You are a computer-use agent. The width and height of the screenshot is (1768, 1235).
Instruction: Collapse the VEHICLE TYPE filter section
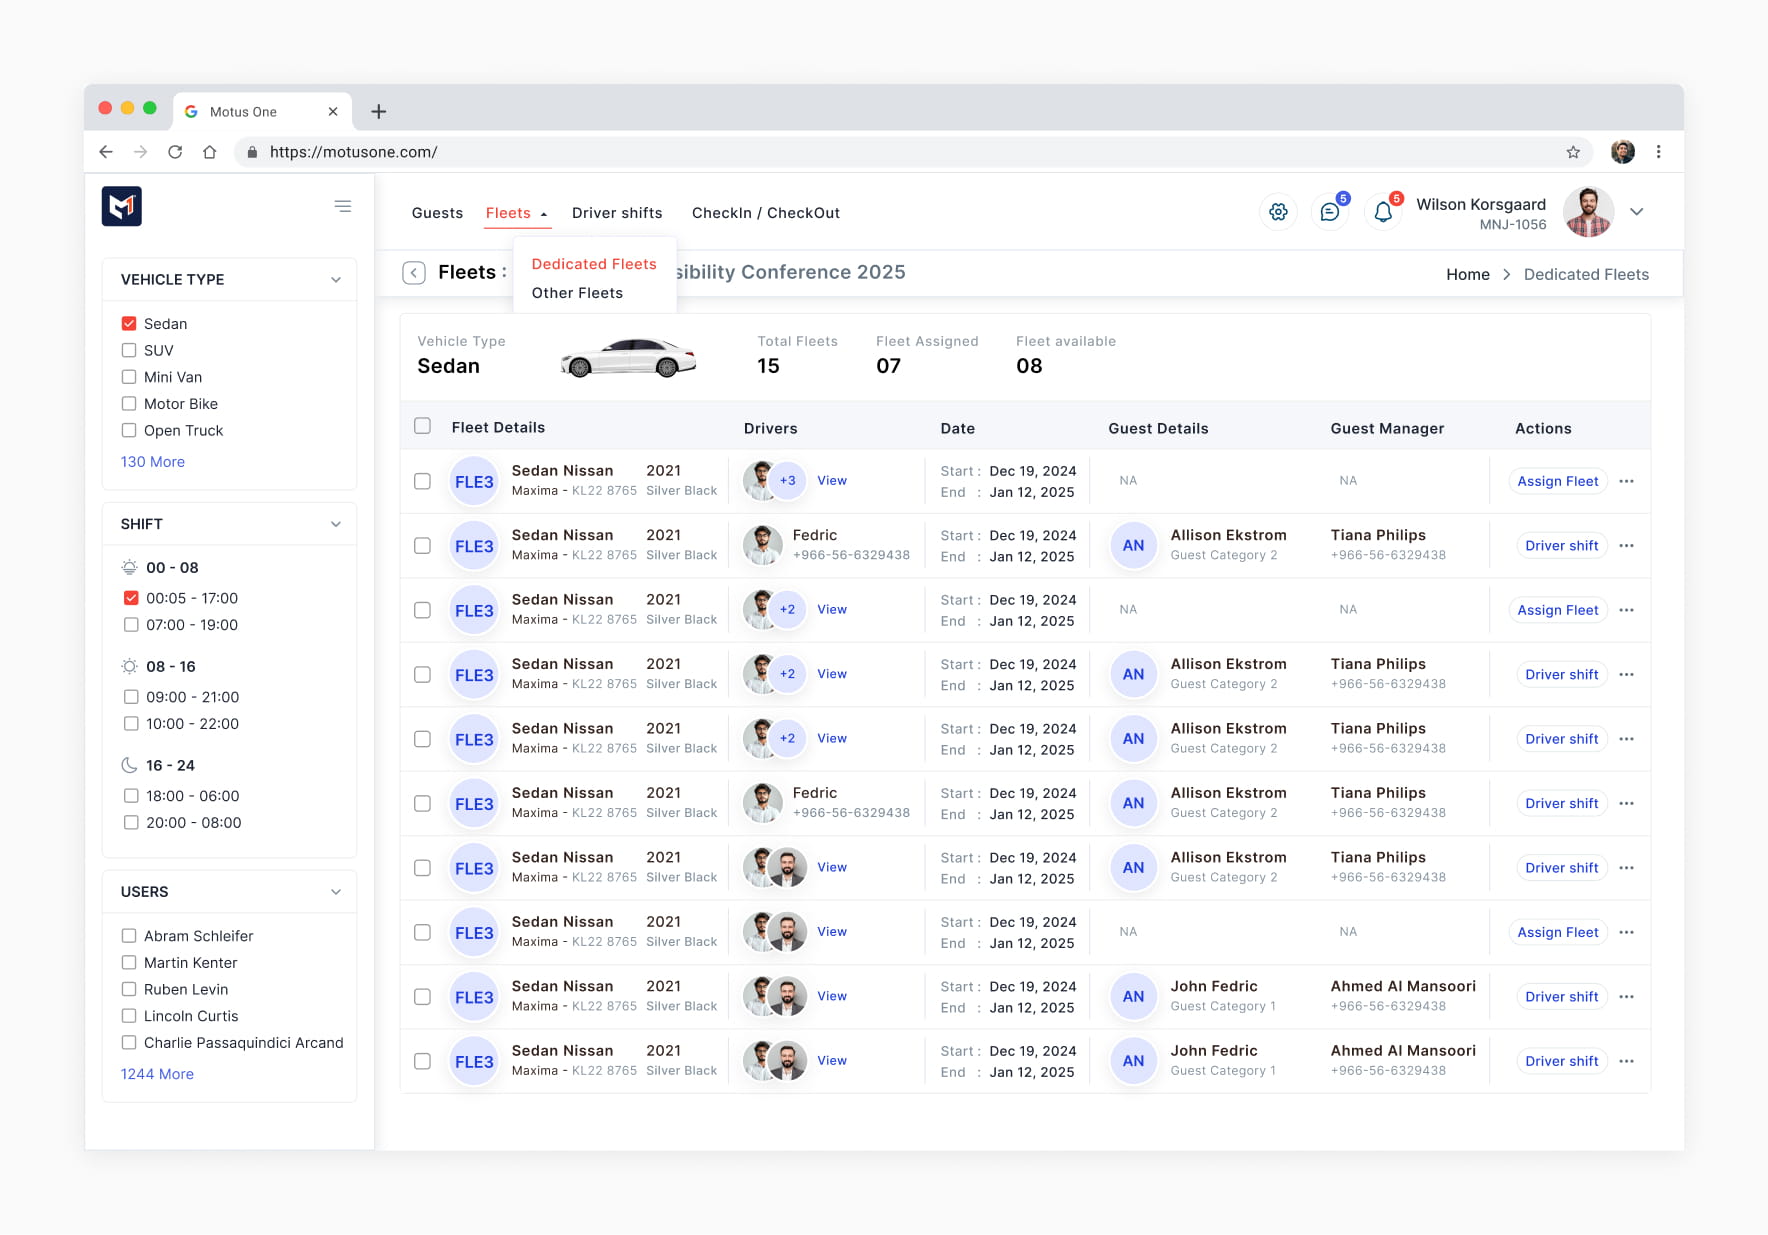(x=336, y=280)
